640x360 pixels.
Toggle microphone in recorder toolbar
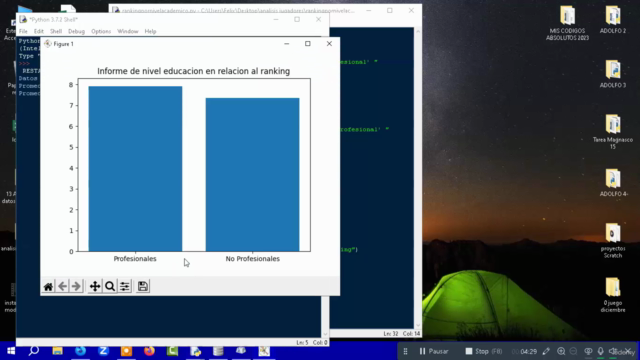click(x=600, y=351)
